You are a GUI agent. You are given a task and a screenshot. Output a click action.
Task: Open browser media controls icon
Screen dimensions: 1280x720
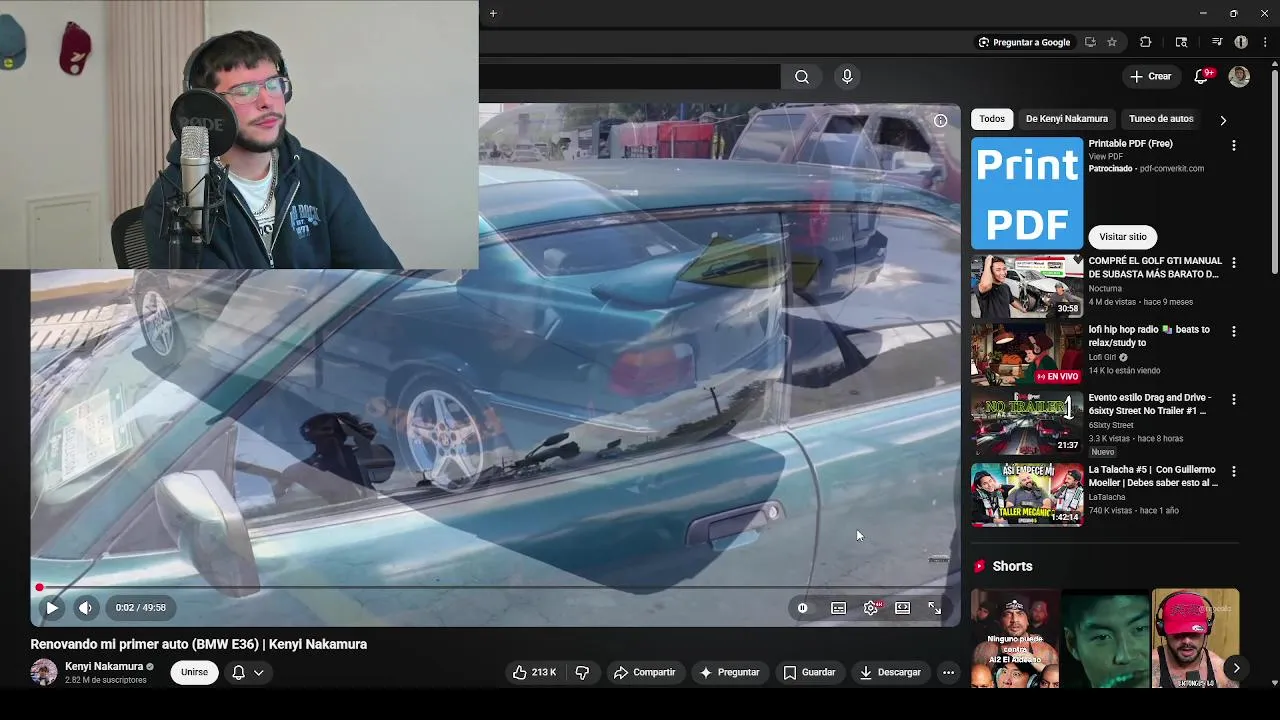tap(1217, 42)
